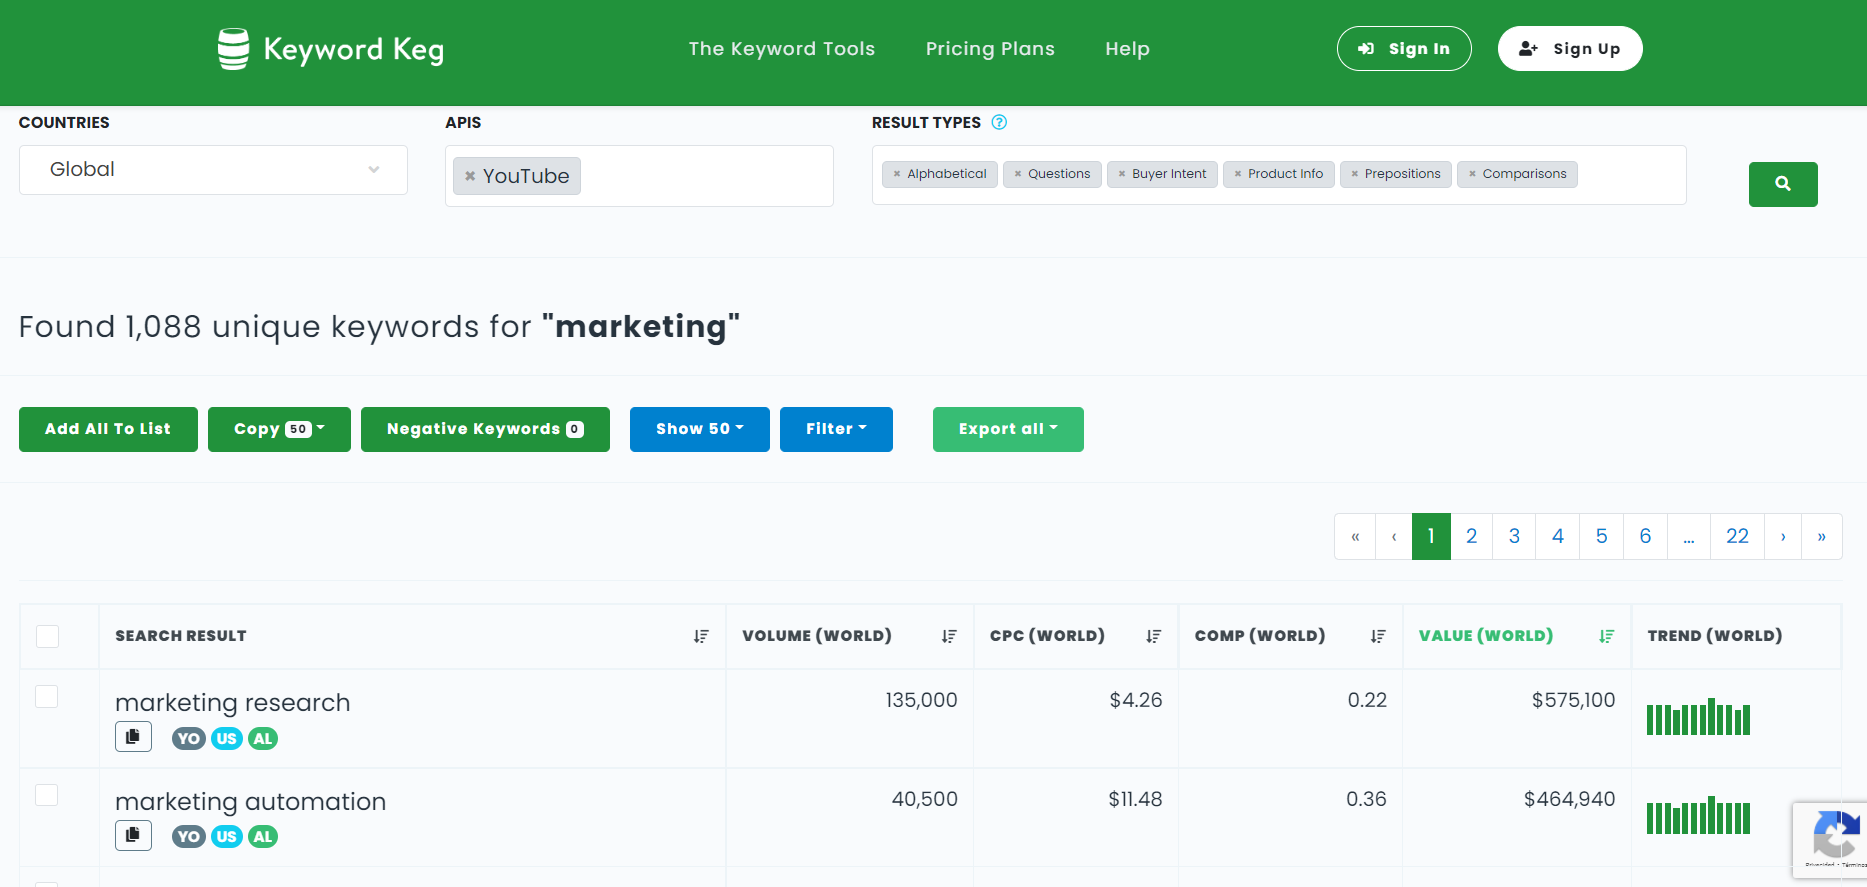
Task: Check the marketing automation row checkbox
Action: 47,795
